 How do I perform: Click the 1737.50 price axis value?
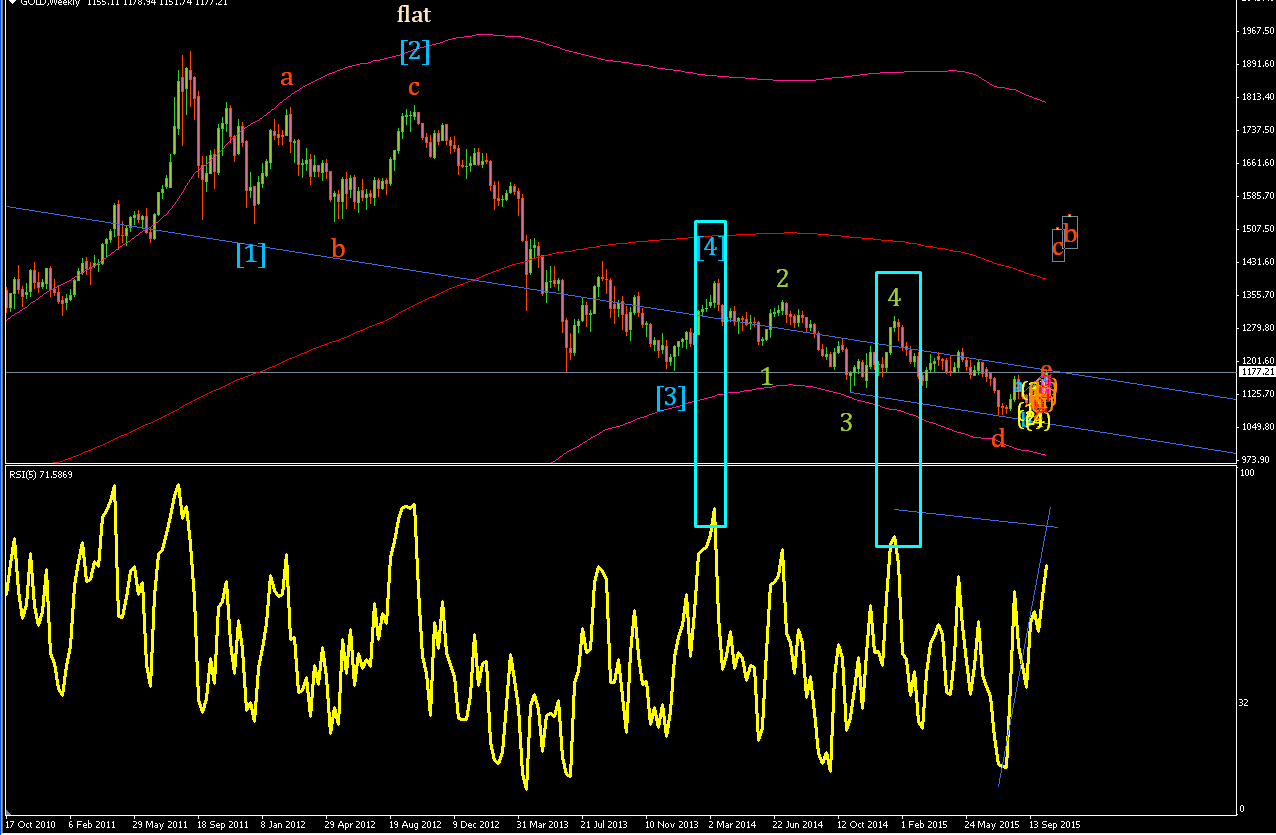tap(1256, 130)
